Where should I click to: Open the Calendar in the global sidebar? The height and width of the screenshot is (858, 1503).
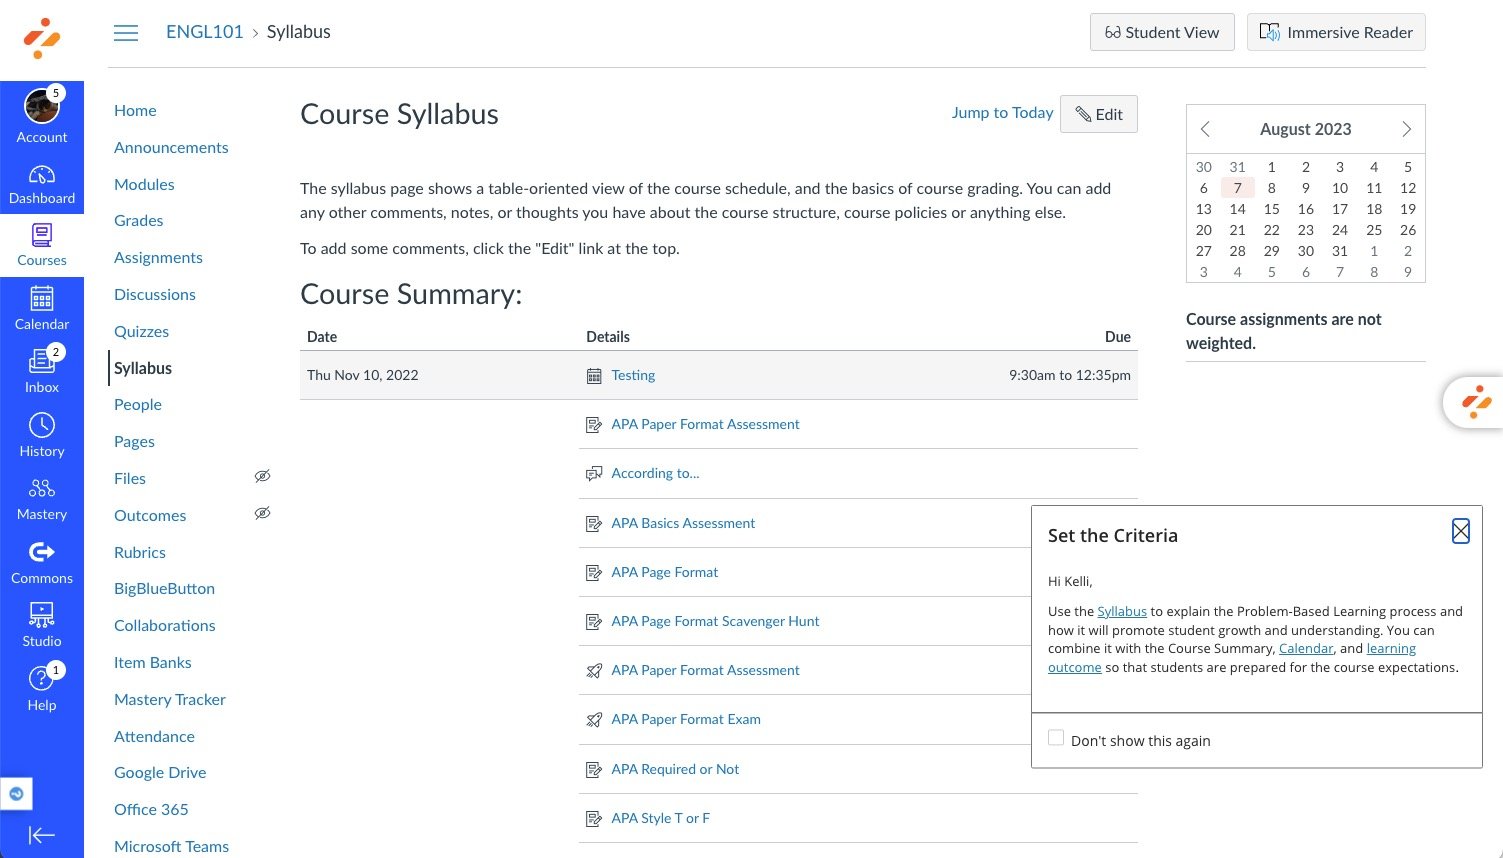click(x=42, y=309)
